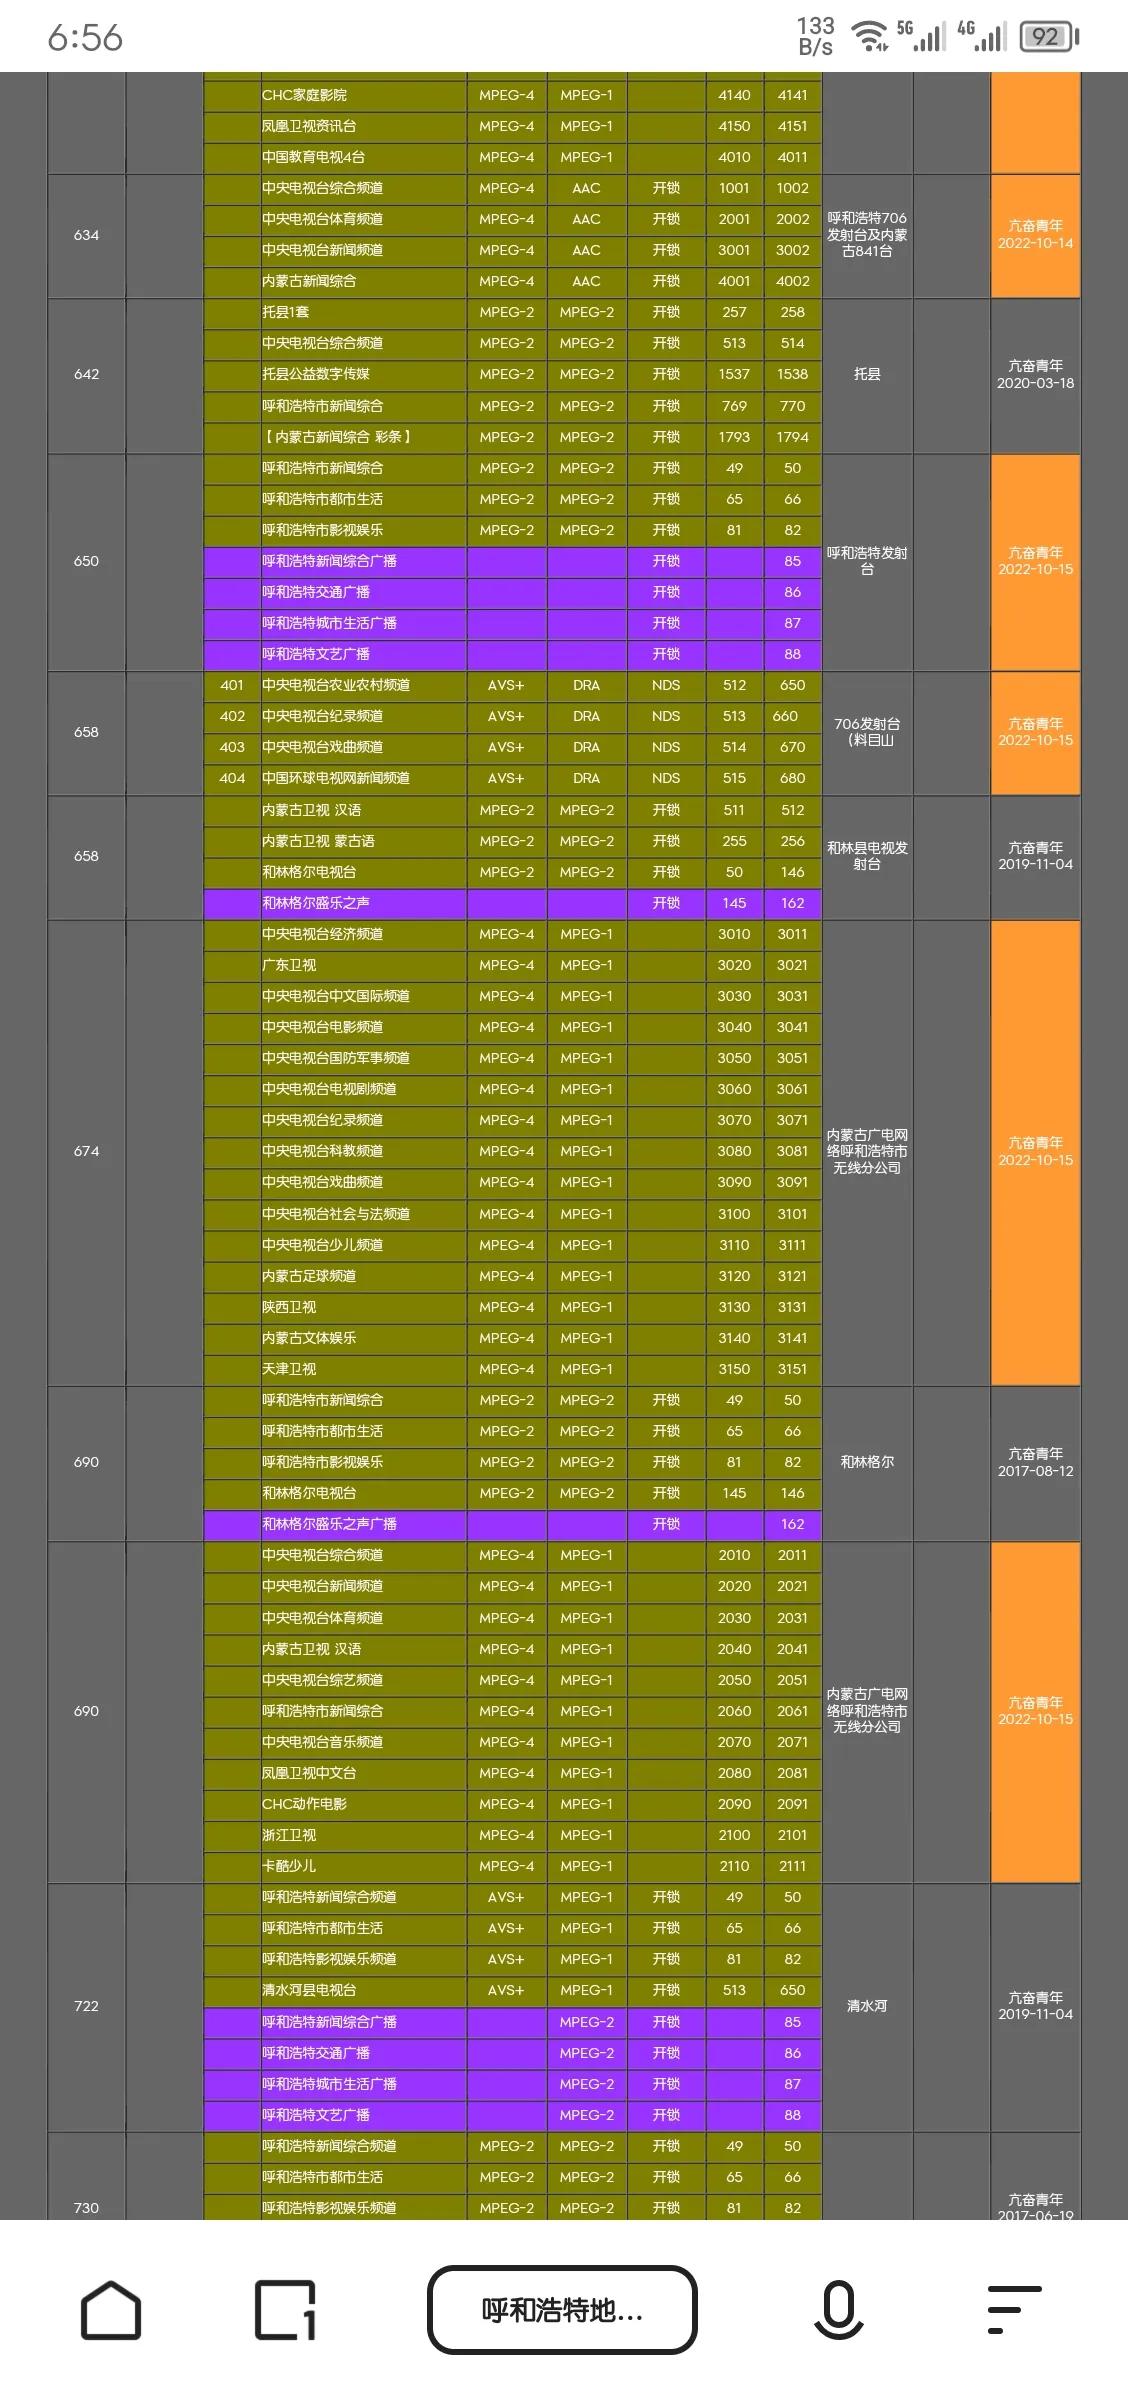Viewport: 1128px width, 2400px height.
Task: Click 和林县电视发射台 location cell
Action: [867, 856]
